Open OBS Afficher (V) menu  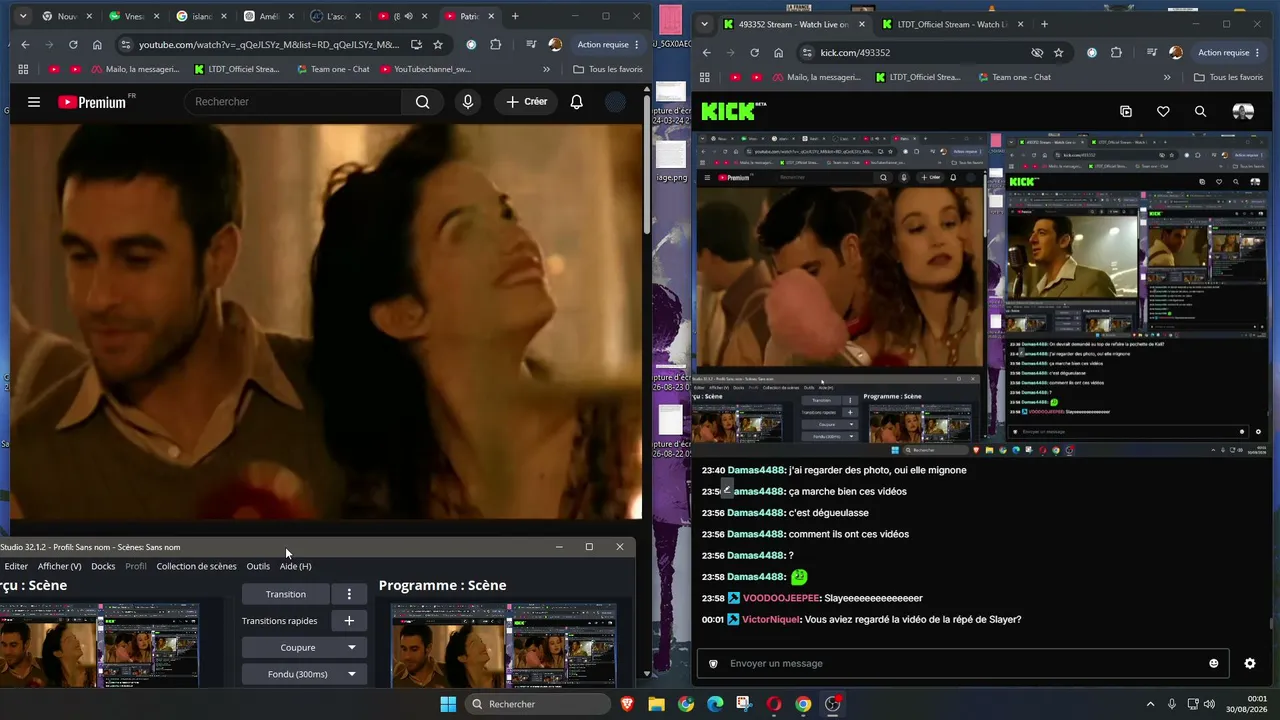tap(60, 566)
